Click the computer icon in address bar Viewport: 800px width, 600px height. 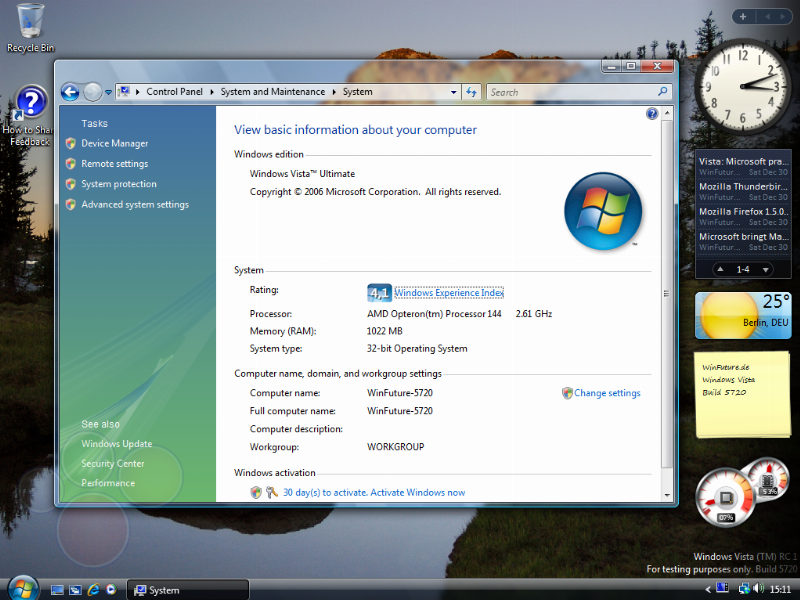click(124, 92)
